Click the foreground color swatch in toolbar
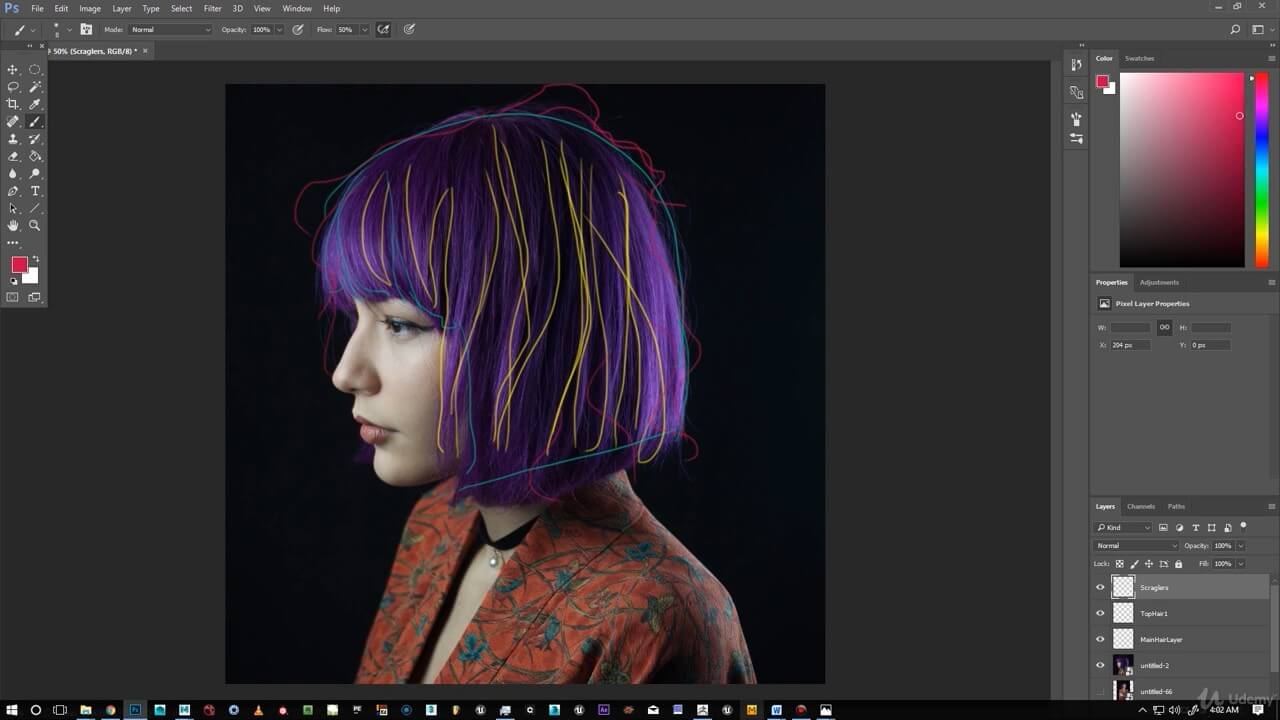Image resolution: width=1280 pixels, height=720 pixels. click(19, 264)
